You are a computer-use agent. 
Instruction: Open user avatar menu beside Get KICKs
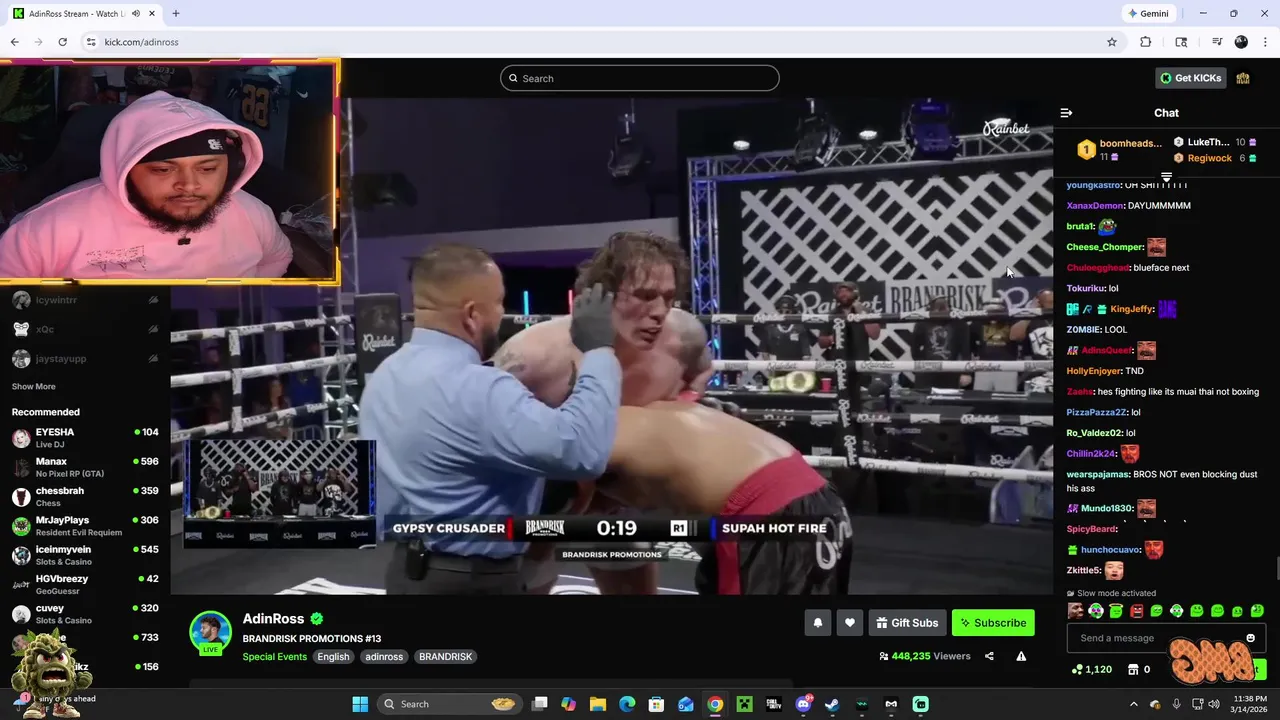[x=1243, y=78]
